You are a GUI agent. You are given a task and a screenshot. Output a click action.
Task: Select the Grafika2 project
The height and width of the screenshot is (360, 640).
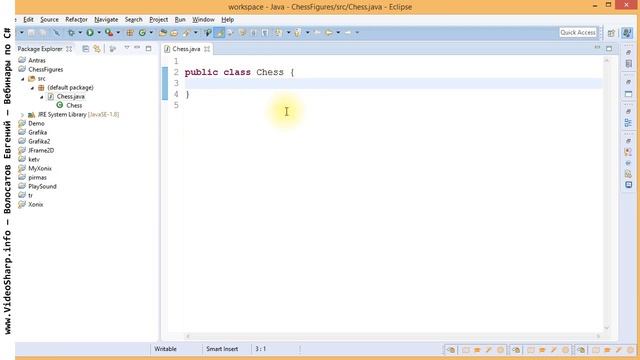click(x=39, y=141)
